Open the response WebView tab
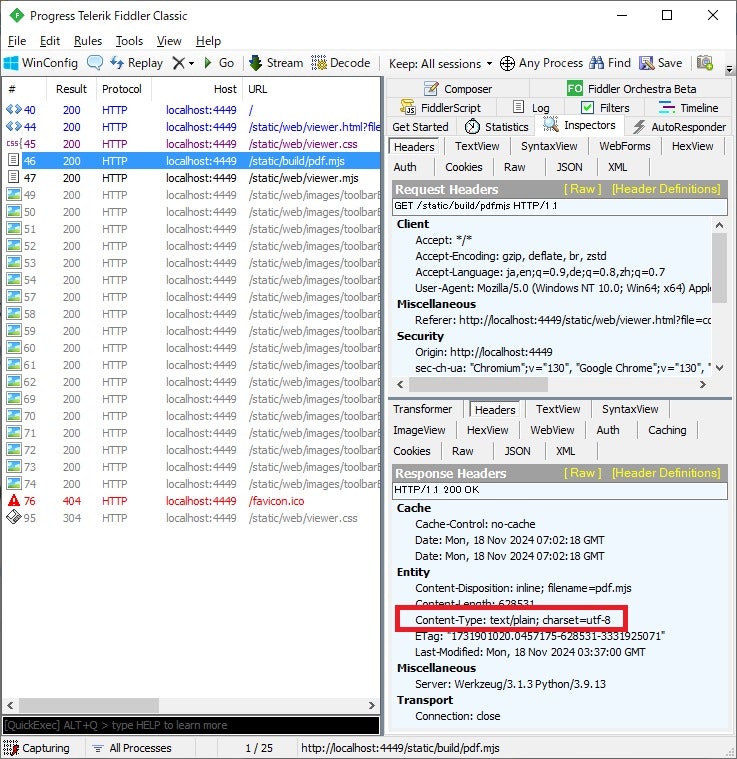The image size is (737, 759). coord(552,430)
